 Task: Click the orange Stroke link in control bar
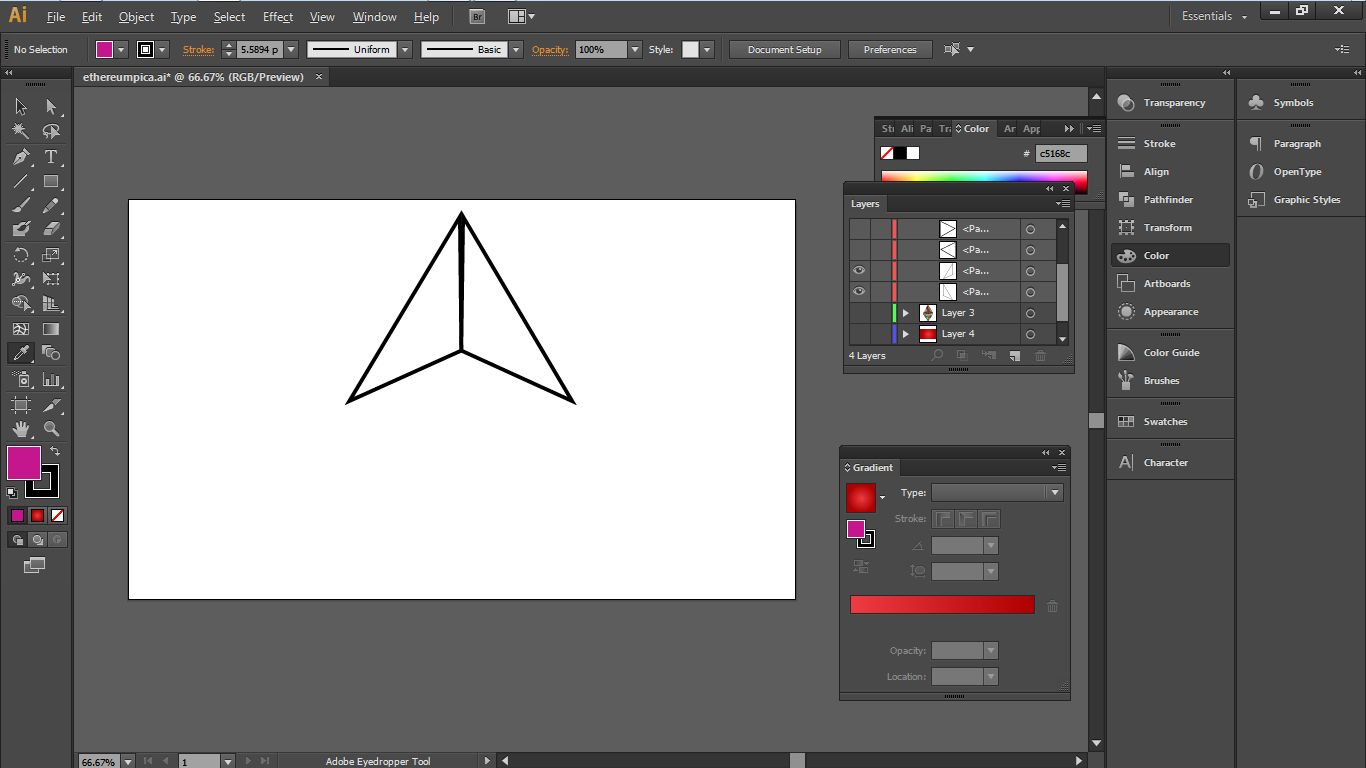tap(198, 49)
